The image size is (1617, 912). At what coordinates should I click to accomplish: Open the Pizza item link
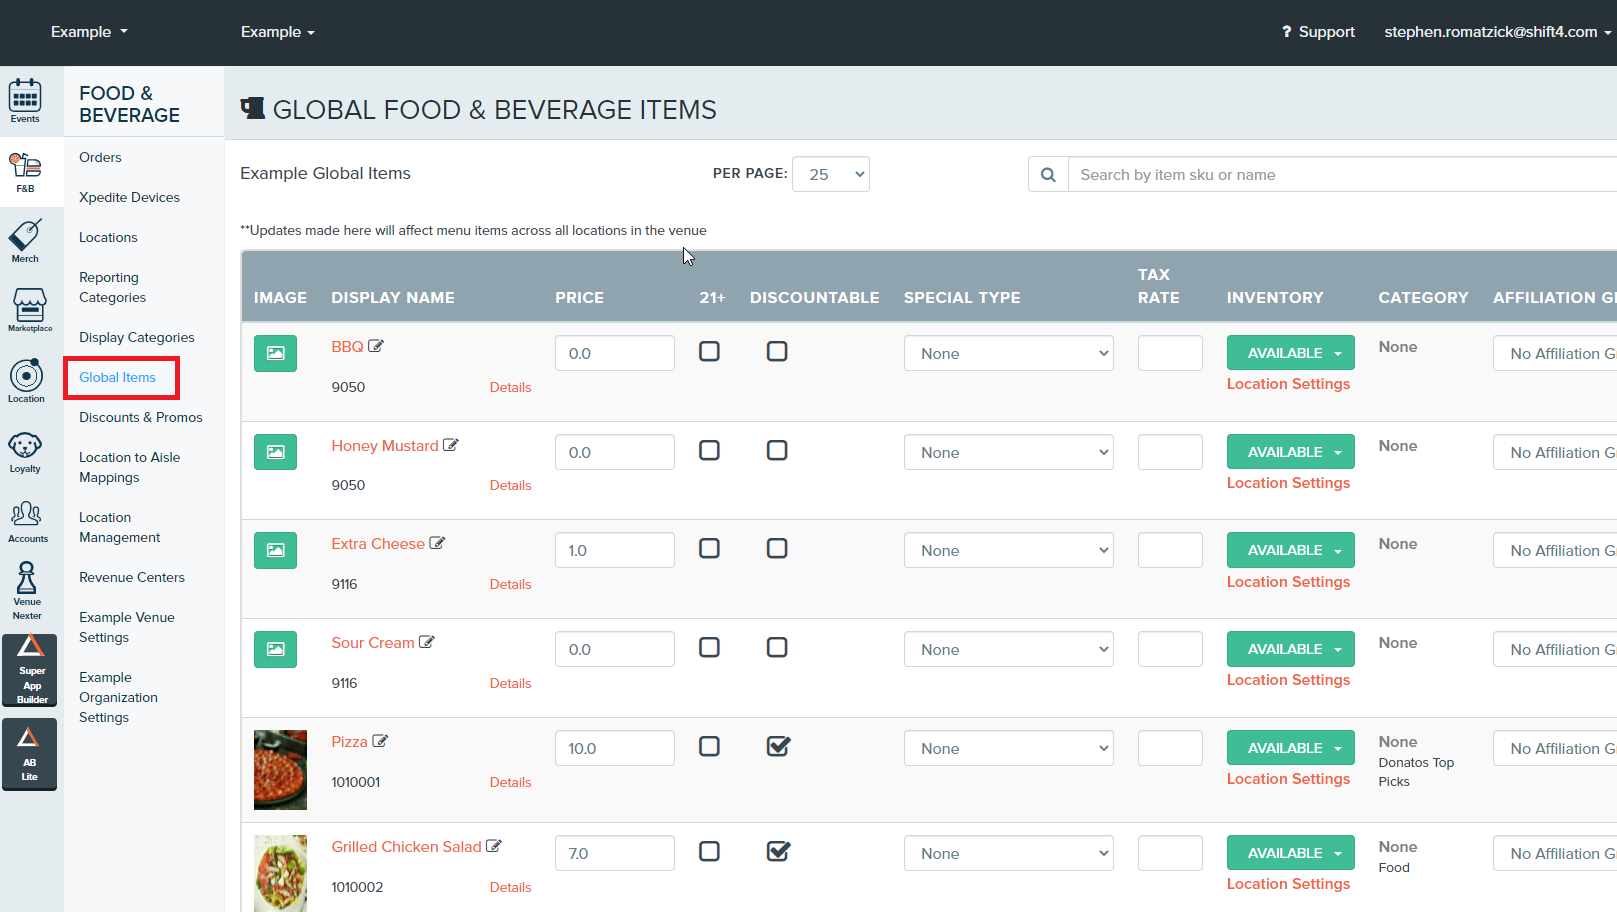pos(350,741)
